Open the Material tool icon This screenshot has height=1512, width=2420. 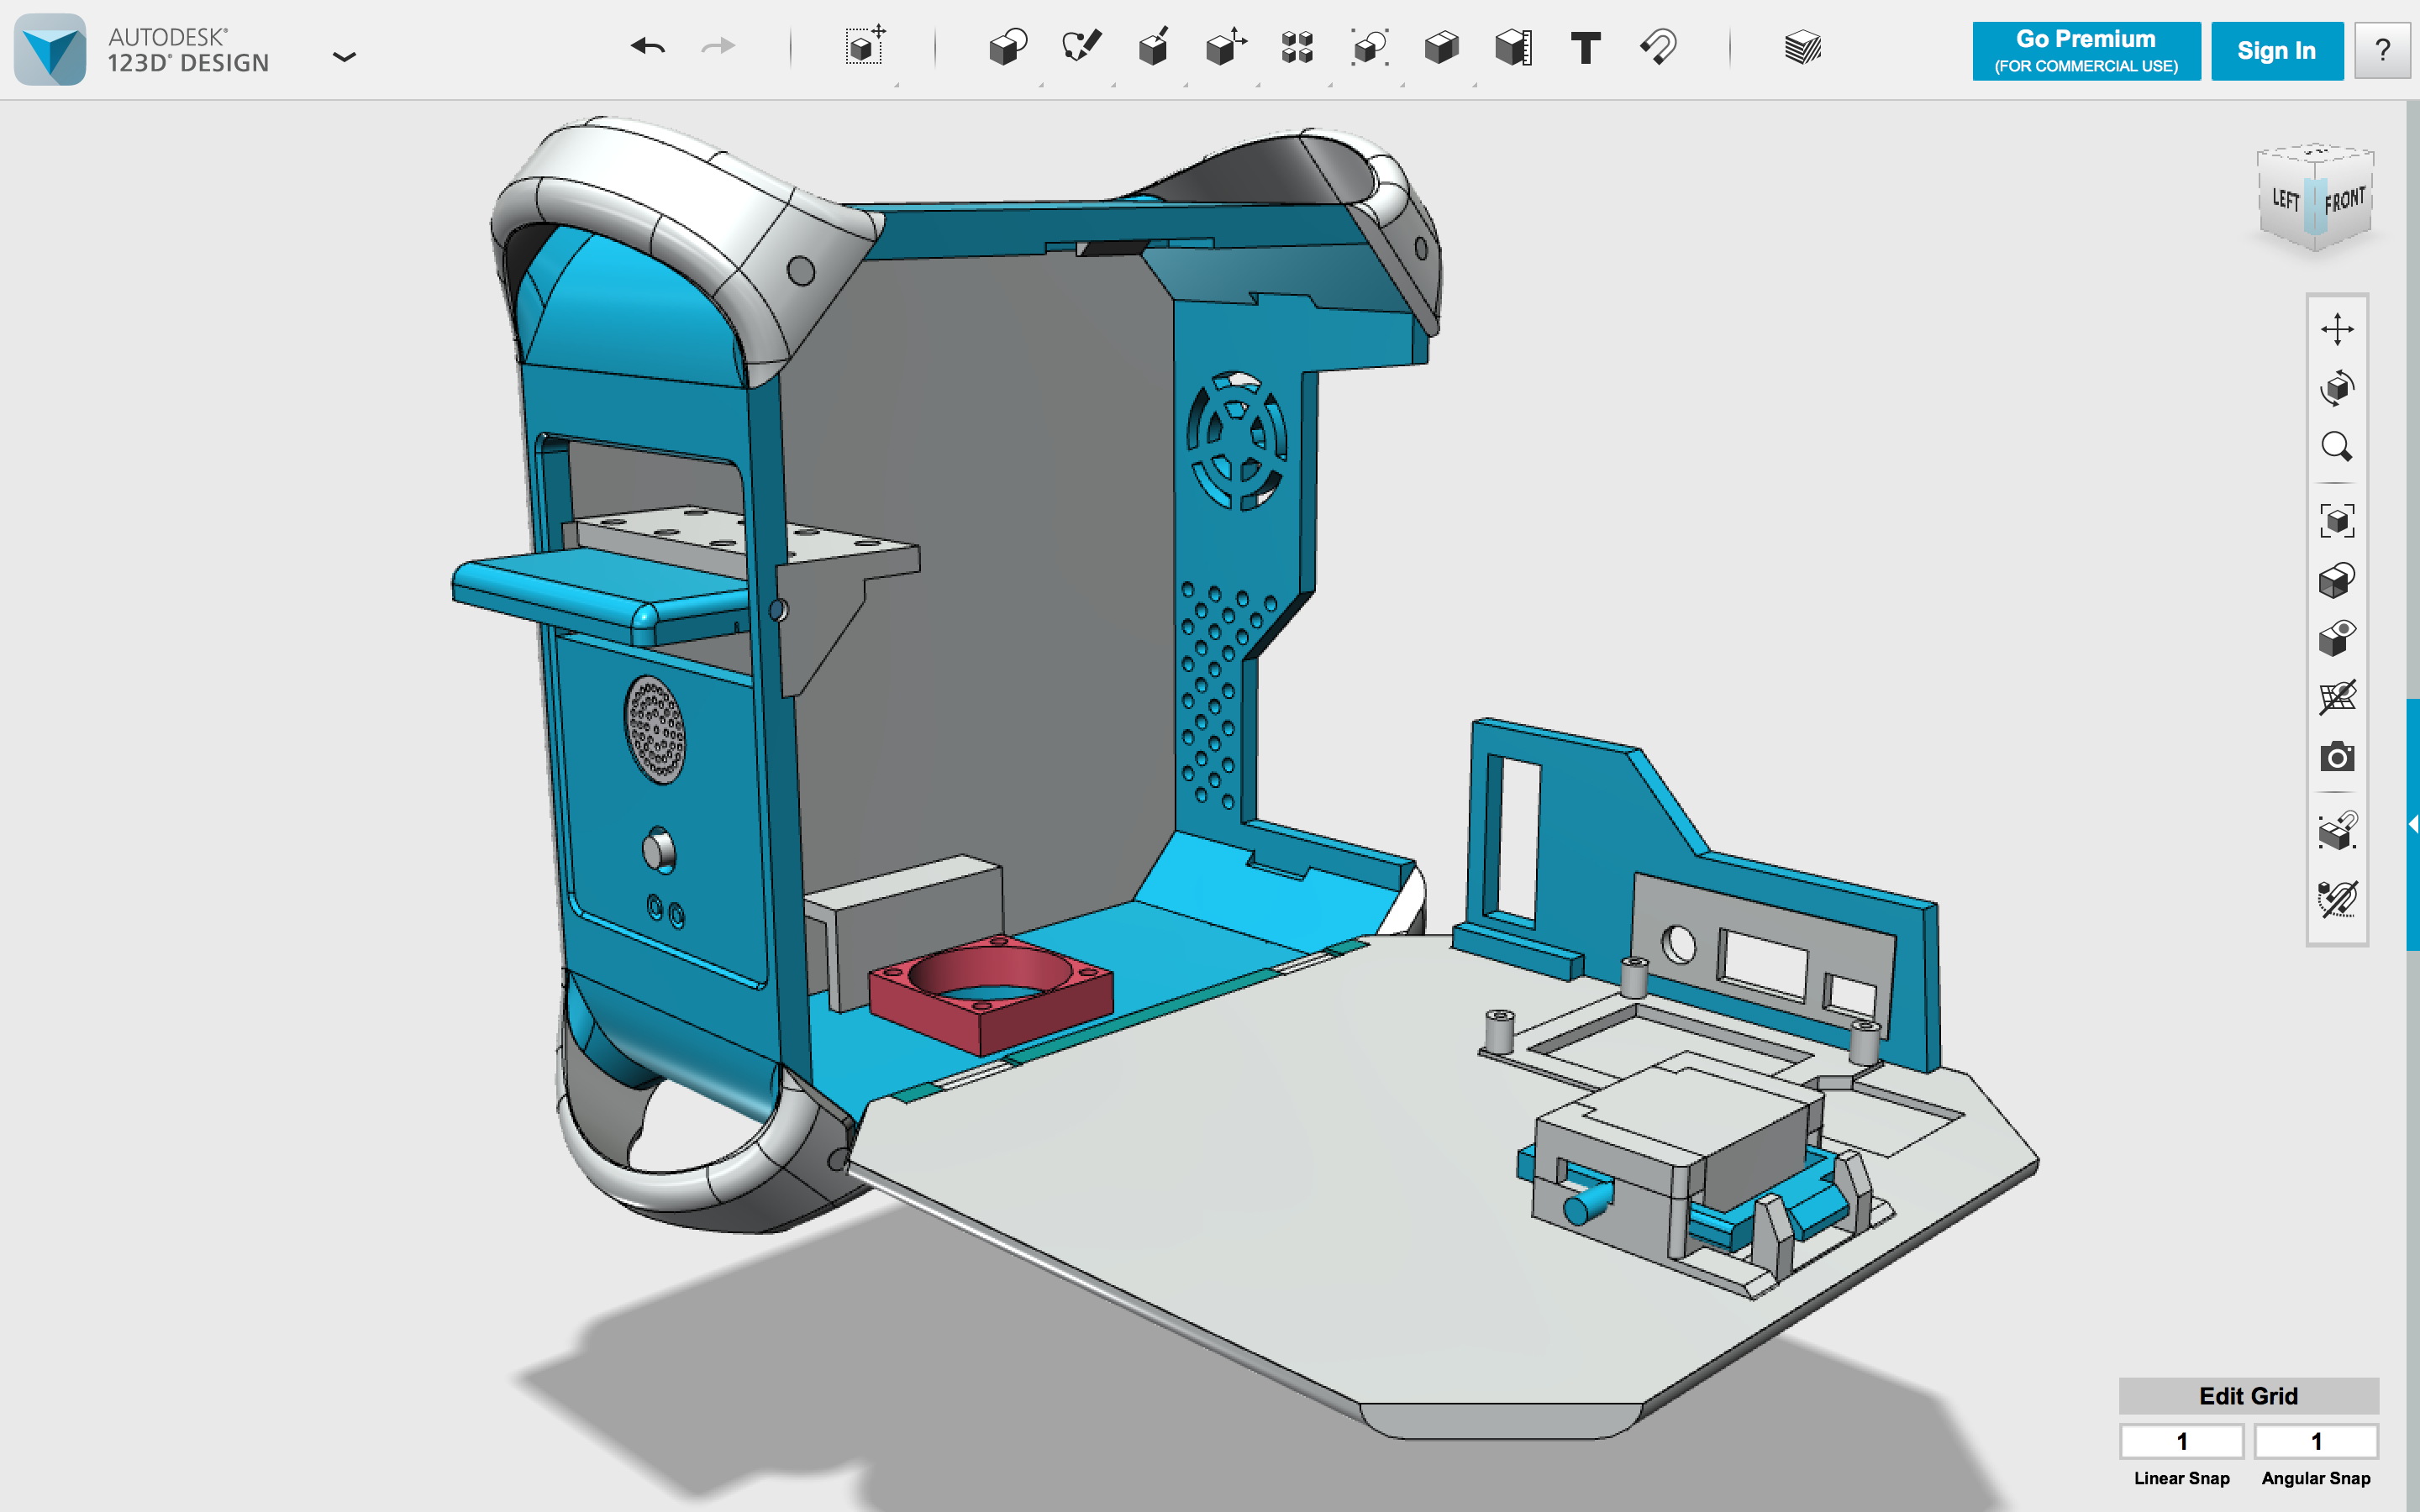[1802, 47]
